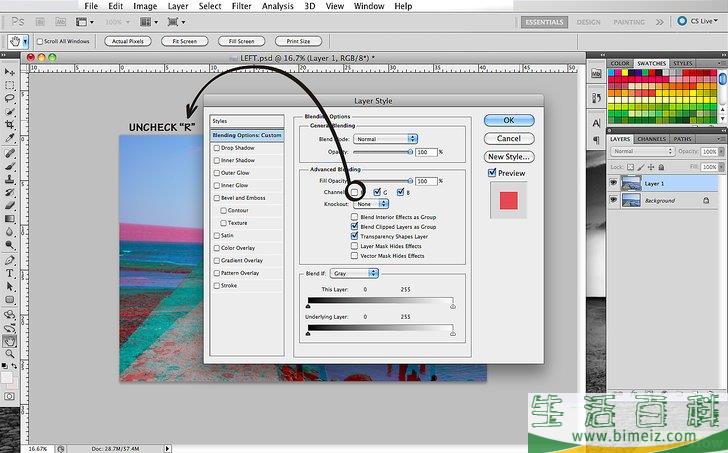Uncheck the R channel checkbox
The height and width of the screenshot is (453, 728).
(x=355, y=192)
